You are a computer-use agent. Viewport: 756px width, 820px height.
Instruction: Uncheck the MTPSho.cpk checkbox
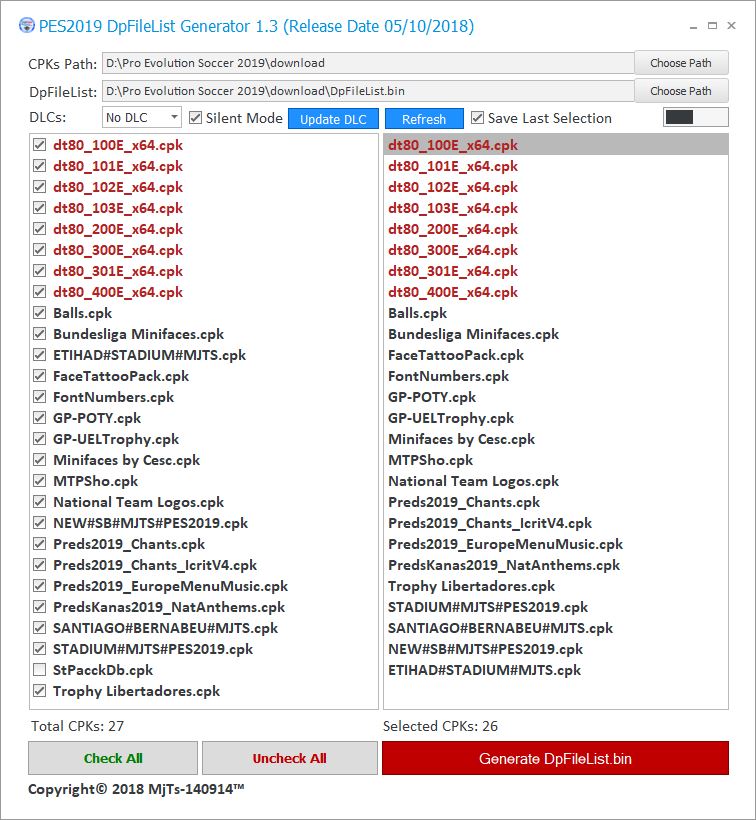(x=39, y=481)
